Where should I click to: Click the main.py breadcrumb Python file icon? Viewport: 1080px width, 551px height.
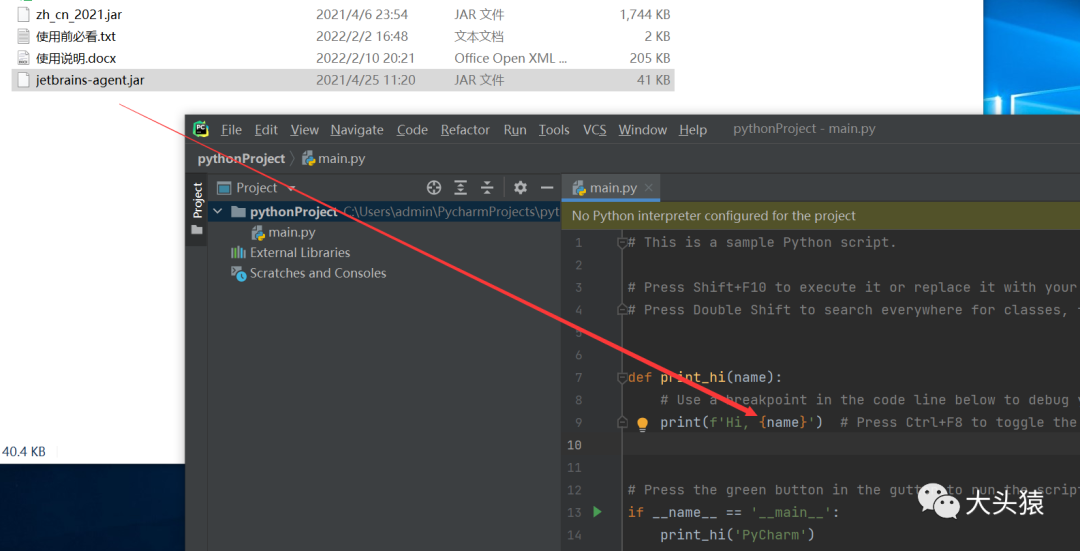click(309, 158)
